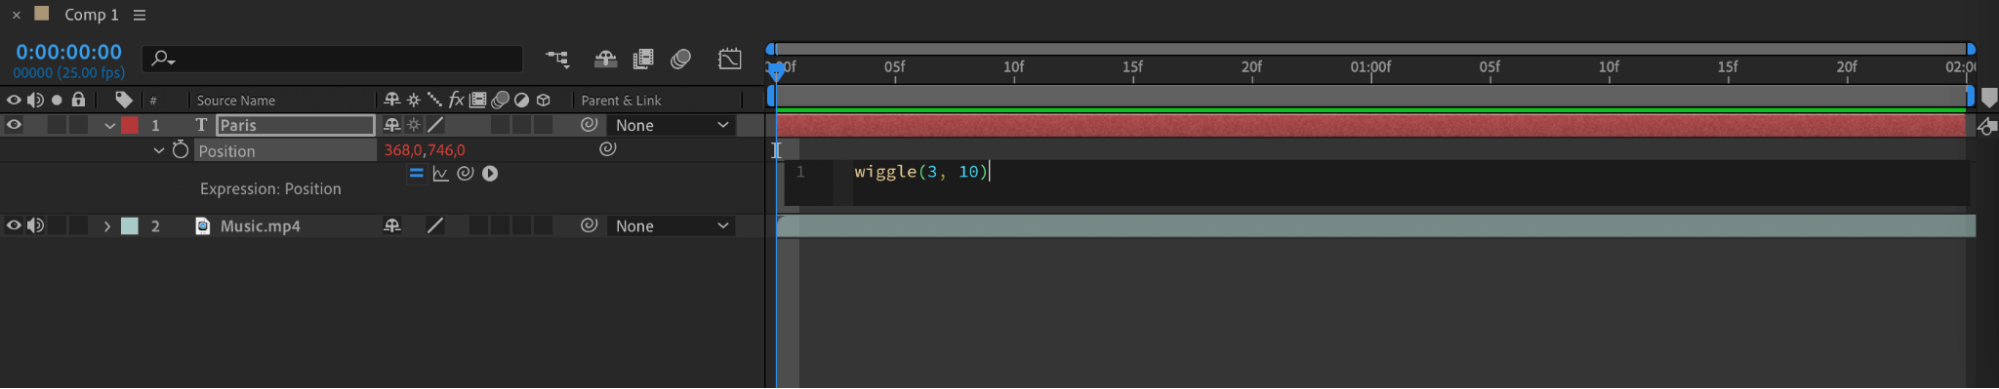
Task: Click the current timecode 0:00:00:00
Action: [x=69, y=52]
